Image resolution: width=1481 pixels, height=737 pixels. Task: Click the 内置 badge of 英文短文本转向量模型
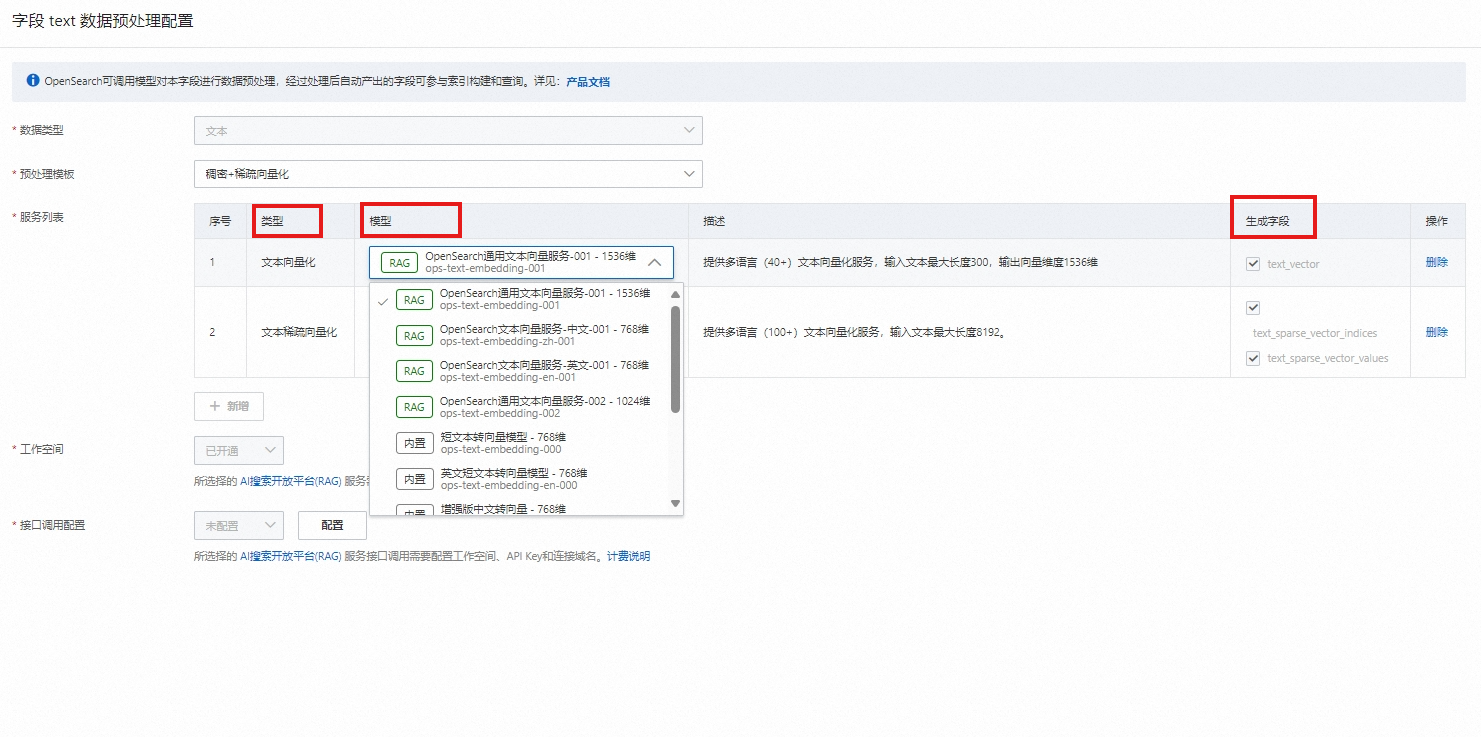[x=414, y=479]
